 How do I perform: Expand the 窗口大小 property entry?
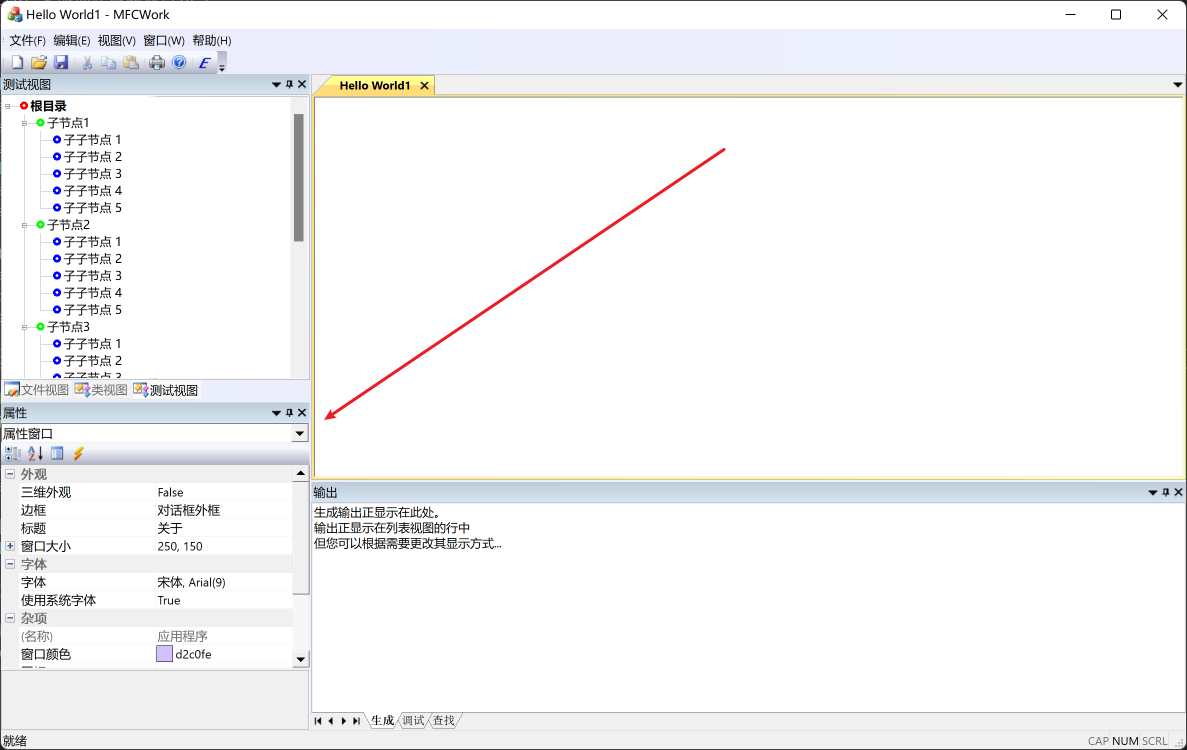click(x=9, y=546)
